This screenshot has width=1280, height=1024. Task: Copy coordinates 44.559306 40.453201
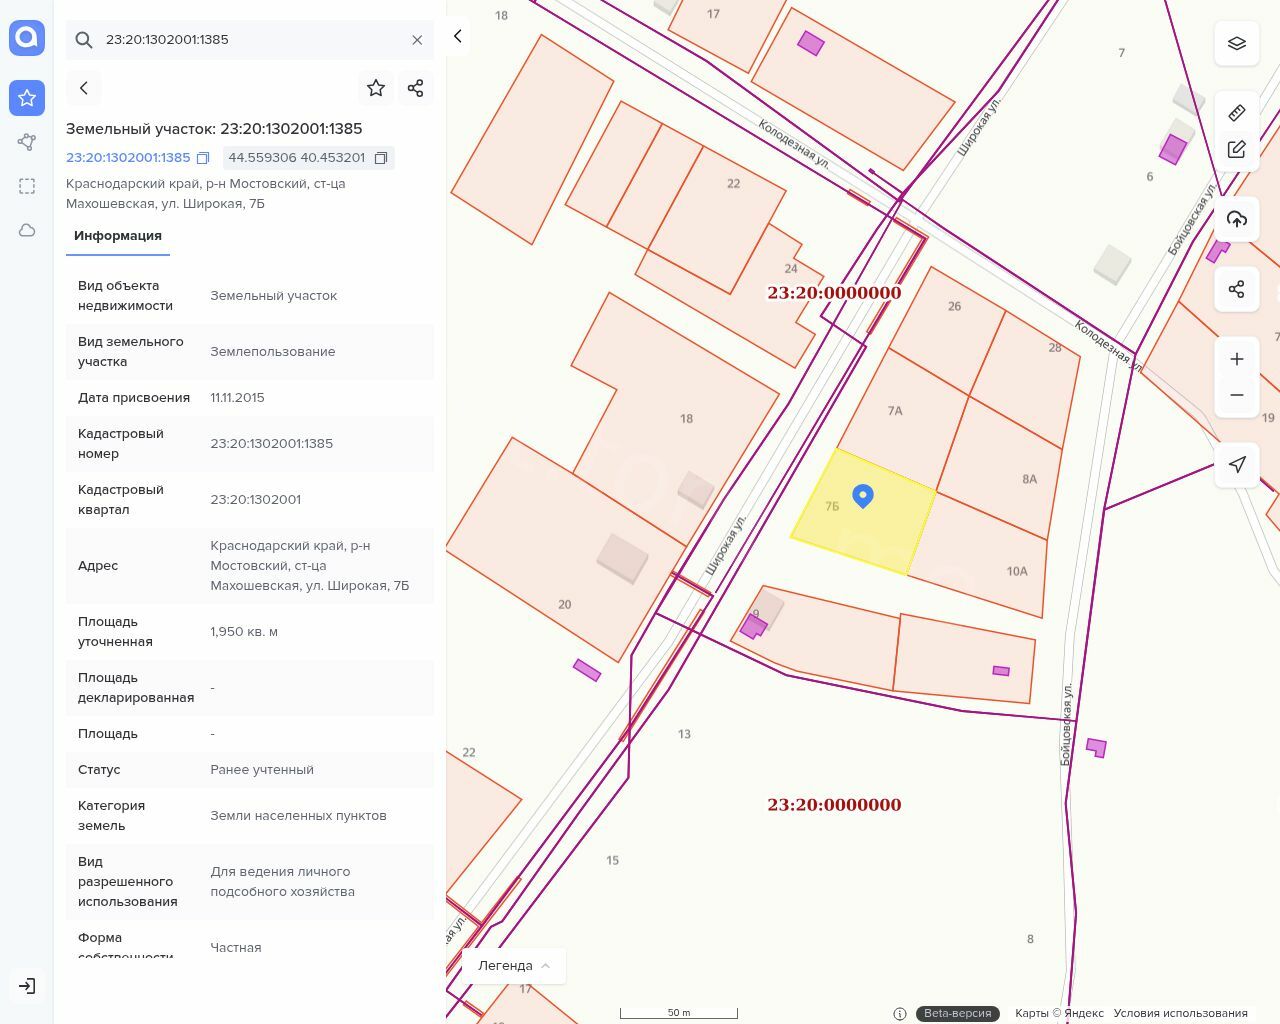[381, 158]
